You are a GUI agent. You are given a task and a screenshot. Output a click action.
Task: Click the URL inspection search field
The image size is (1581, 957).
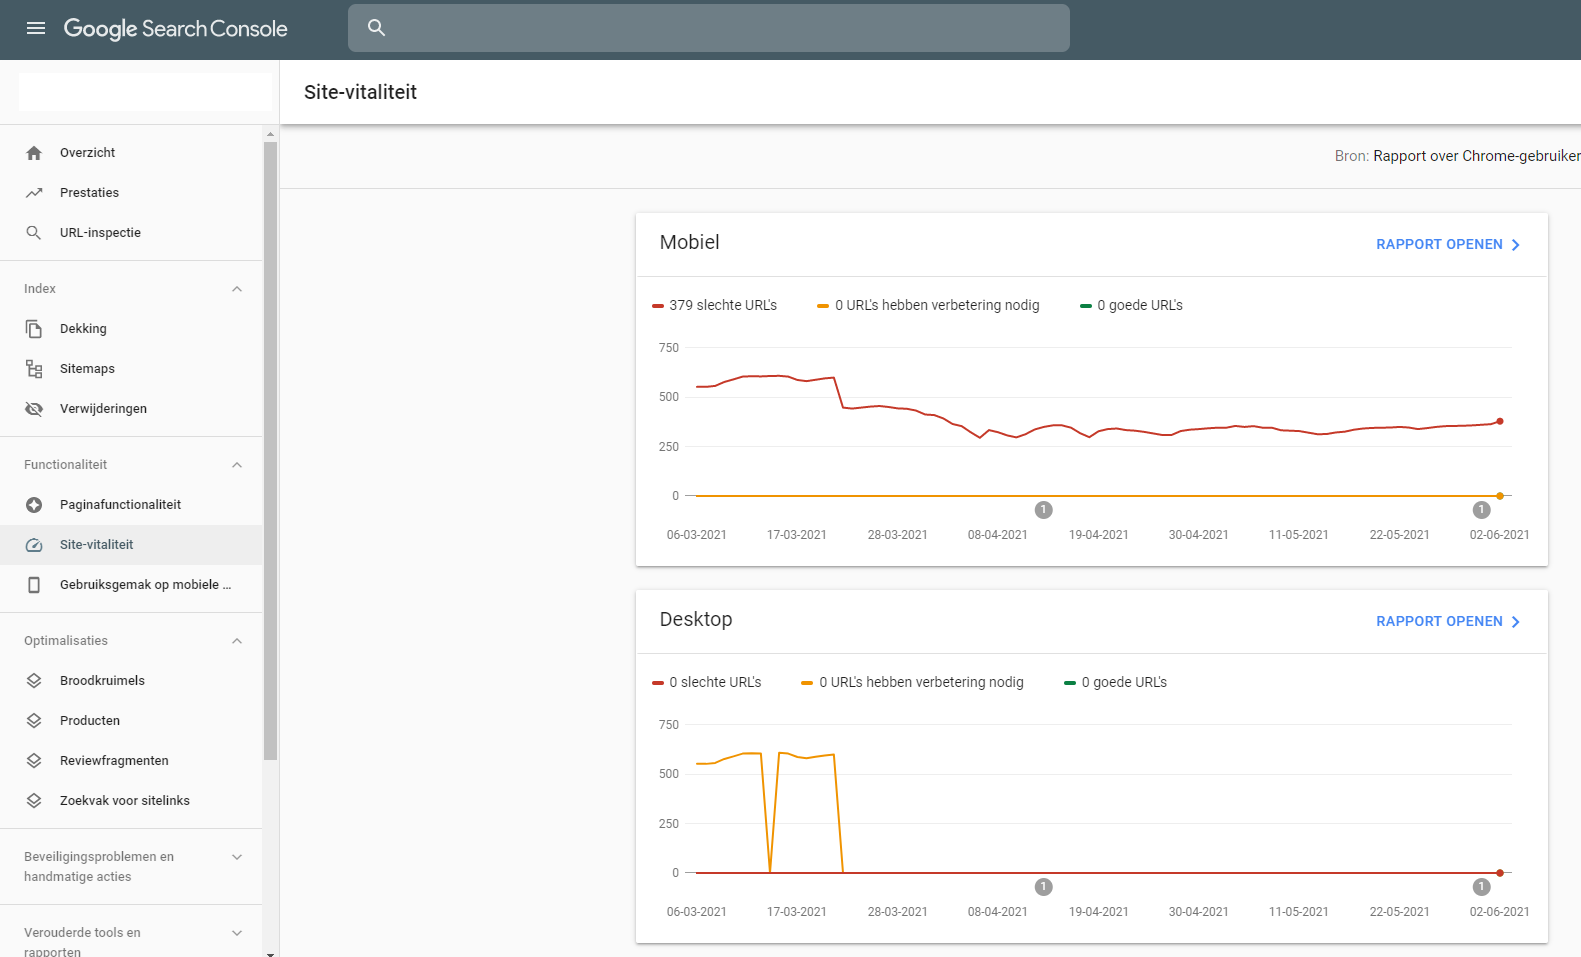tap(708, 28)
